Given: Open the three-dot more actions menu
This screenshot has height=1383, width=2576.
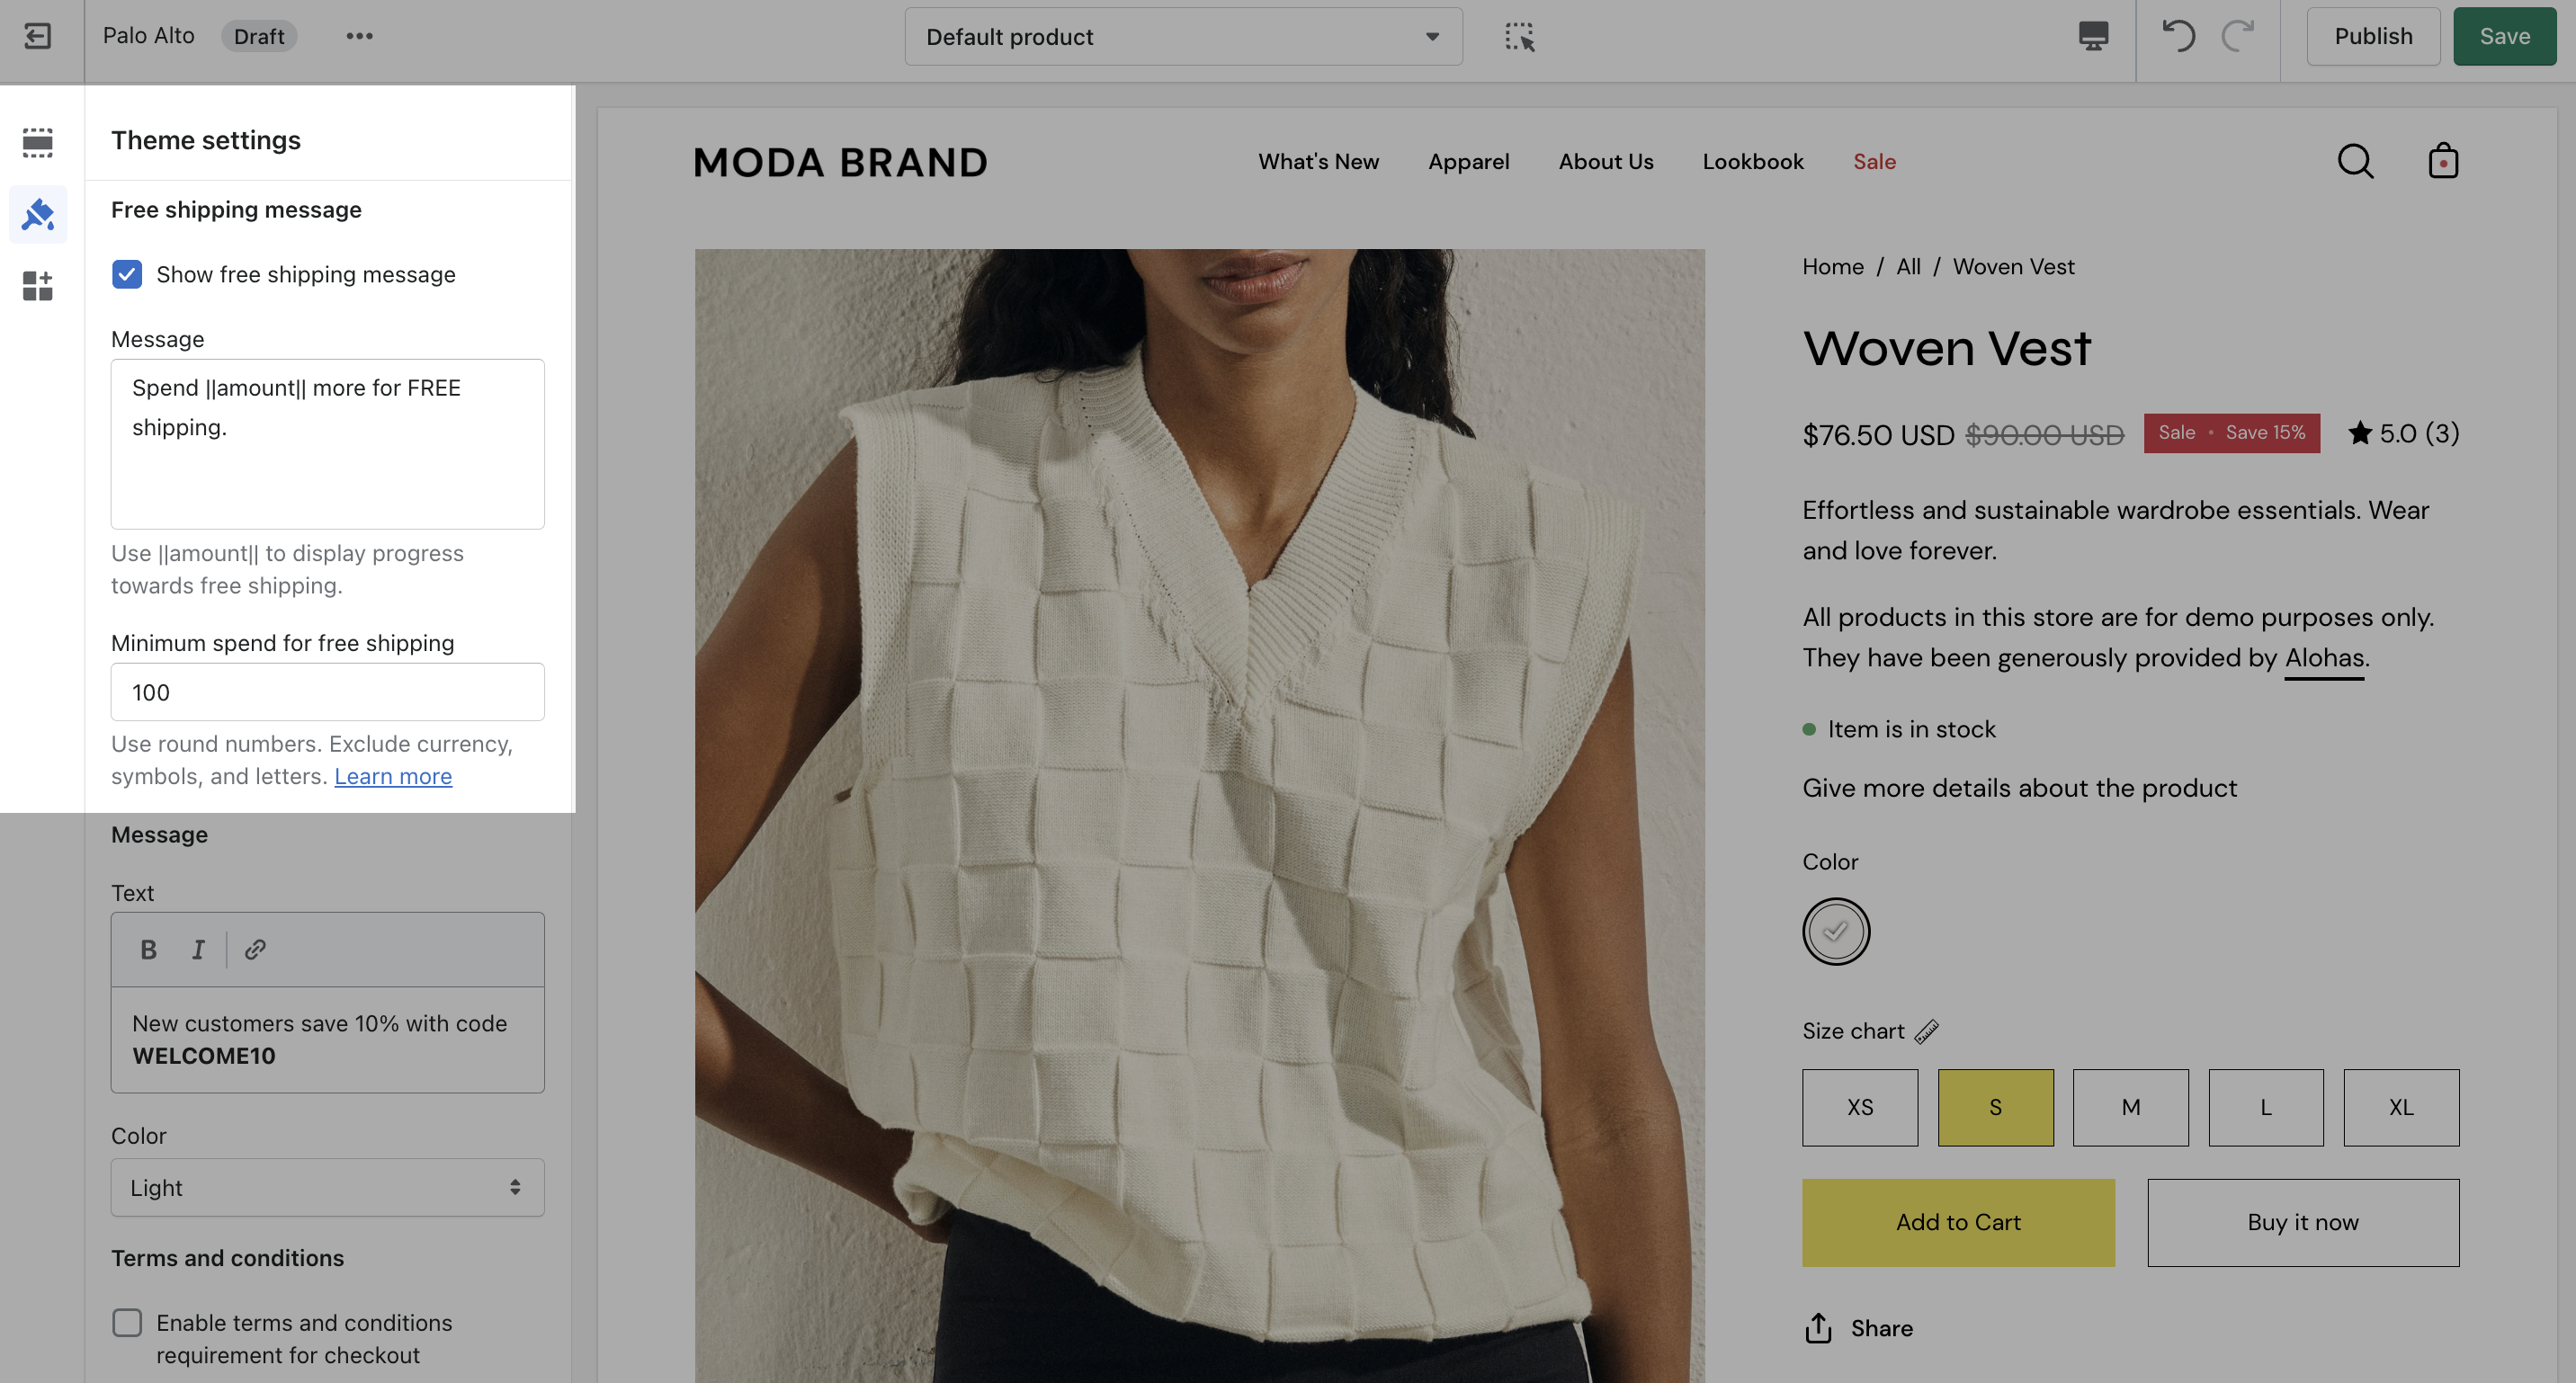Looking at the screenshot, I should click(359, 36).
